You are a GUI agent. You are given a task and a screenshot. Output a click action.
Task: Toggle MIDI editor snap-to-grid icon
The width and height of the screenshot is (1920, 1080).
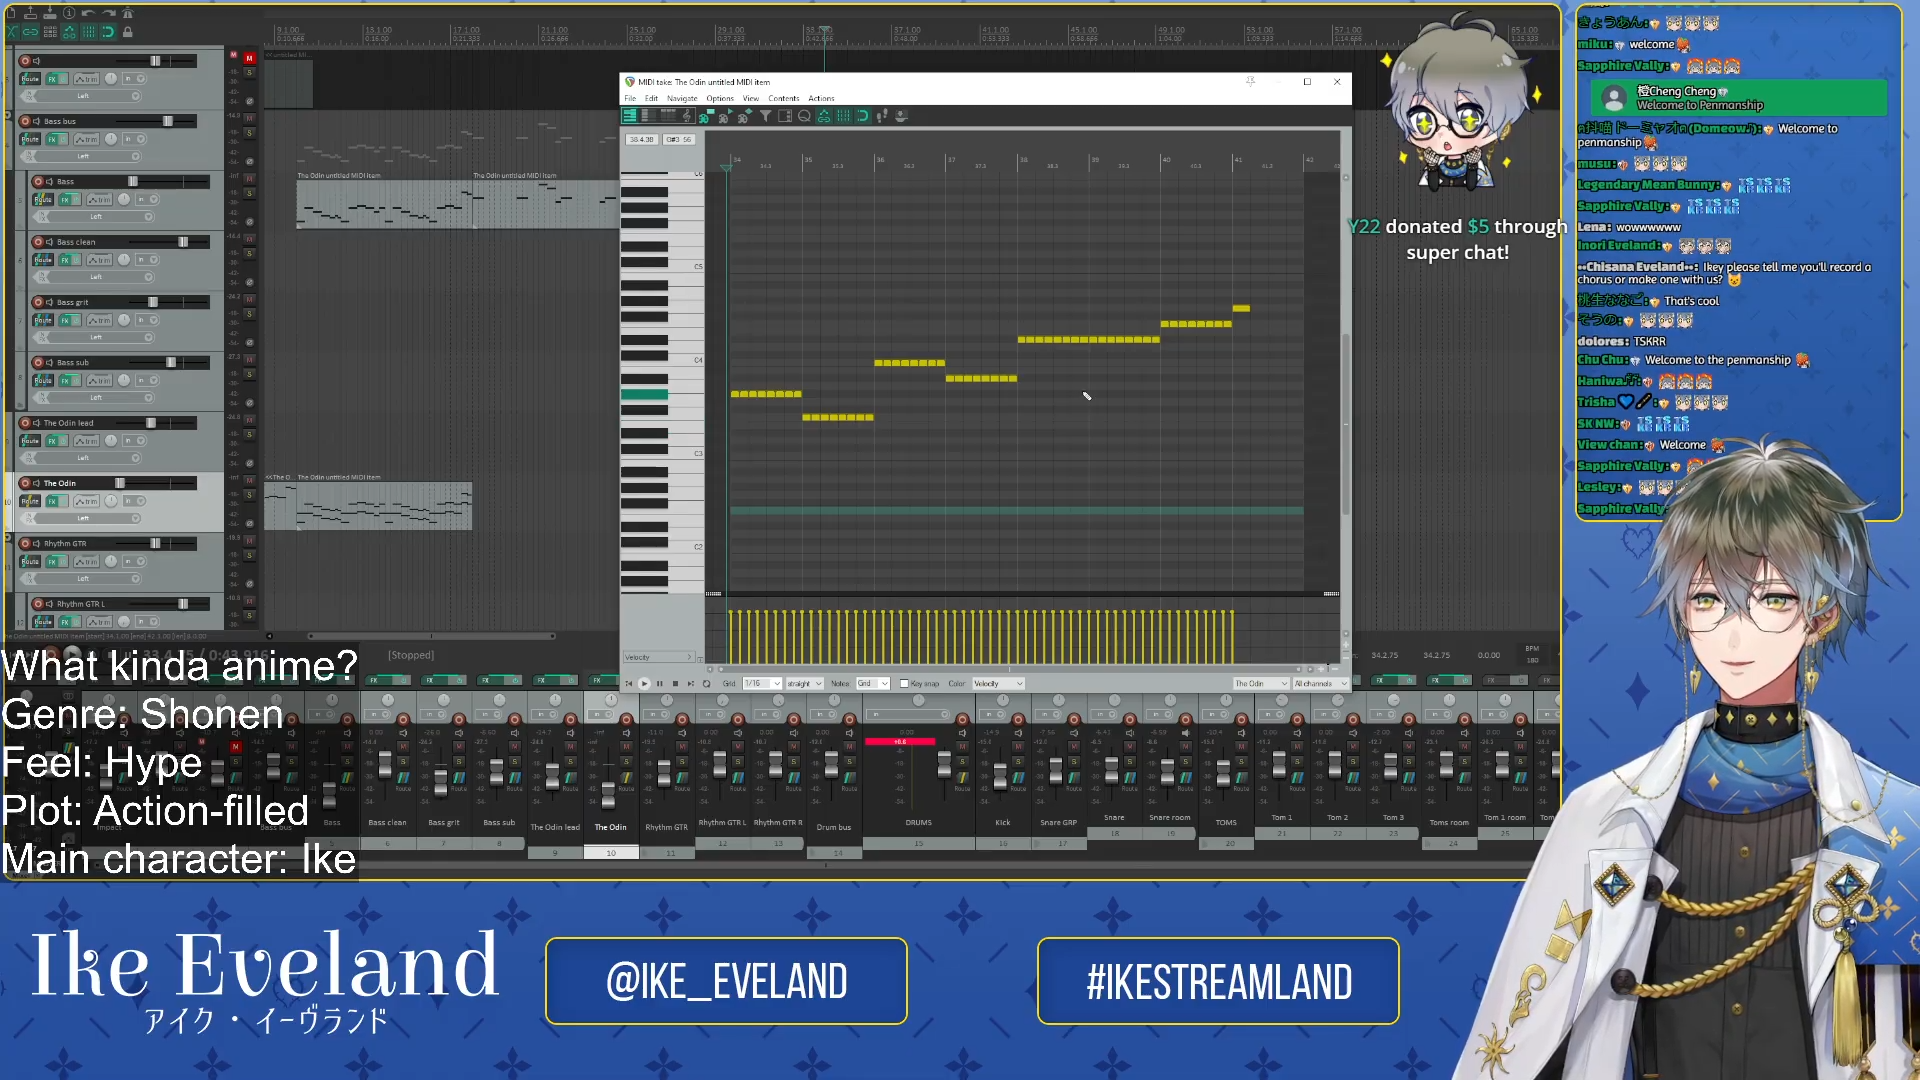[x=862, y=116]
